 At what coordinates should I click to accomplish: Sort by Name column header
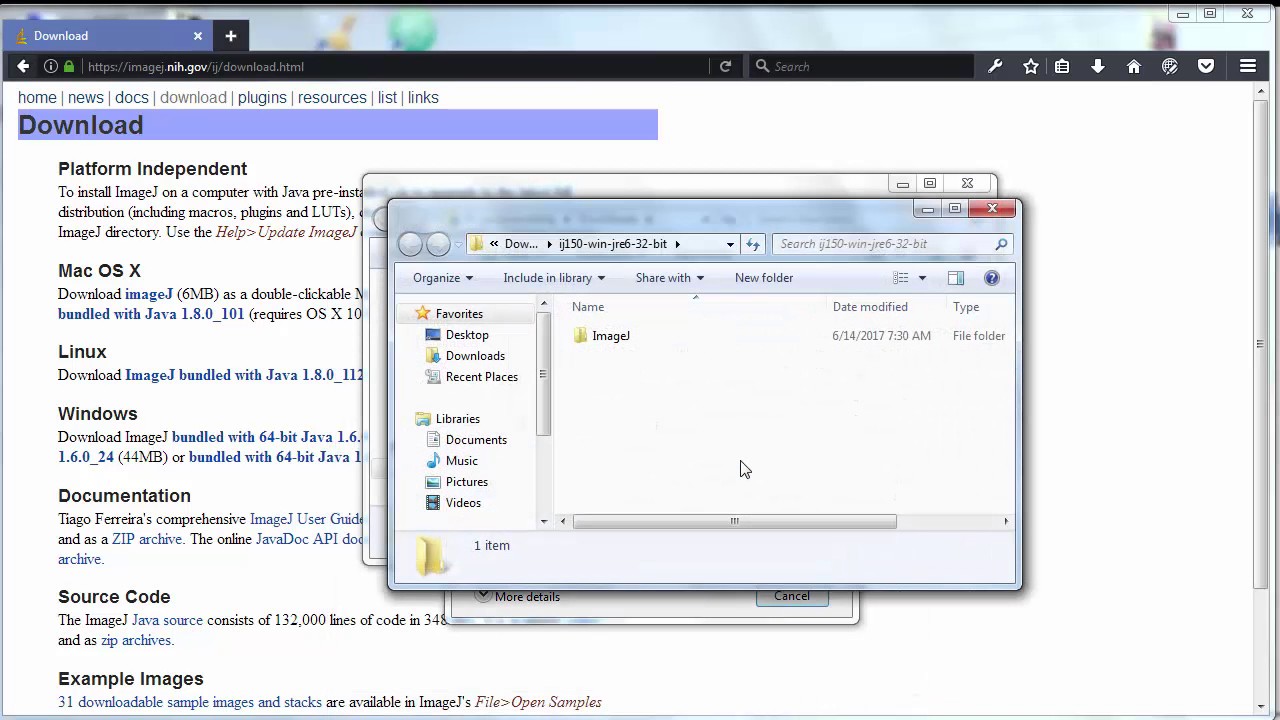click(x=588, y=307)
